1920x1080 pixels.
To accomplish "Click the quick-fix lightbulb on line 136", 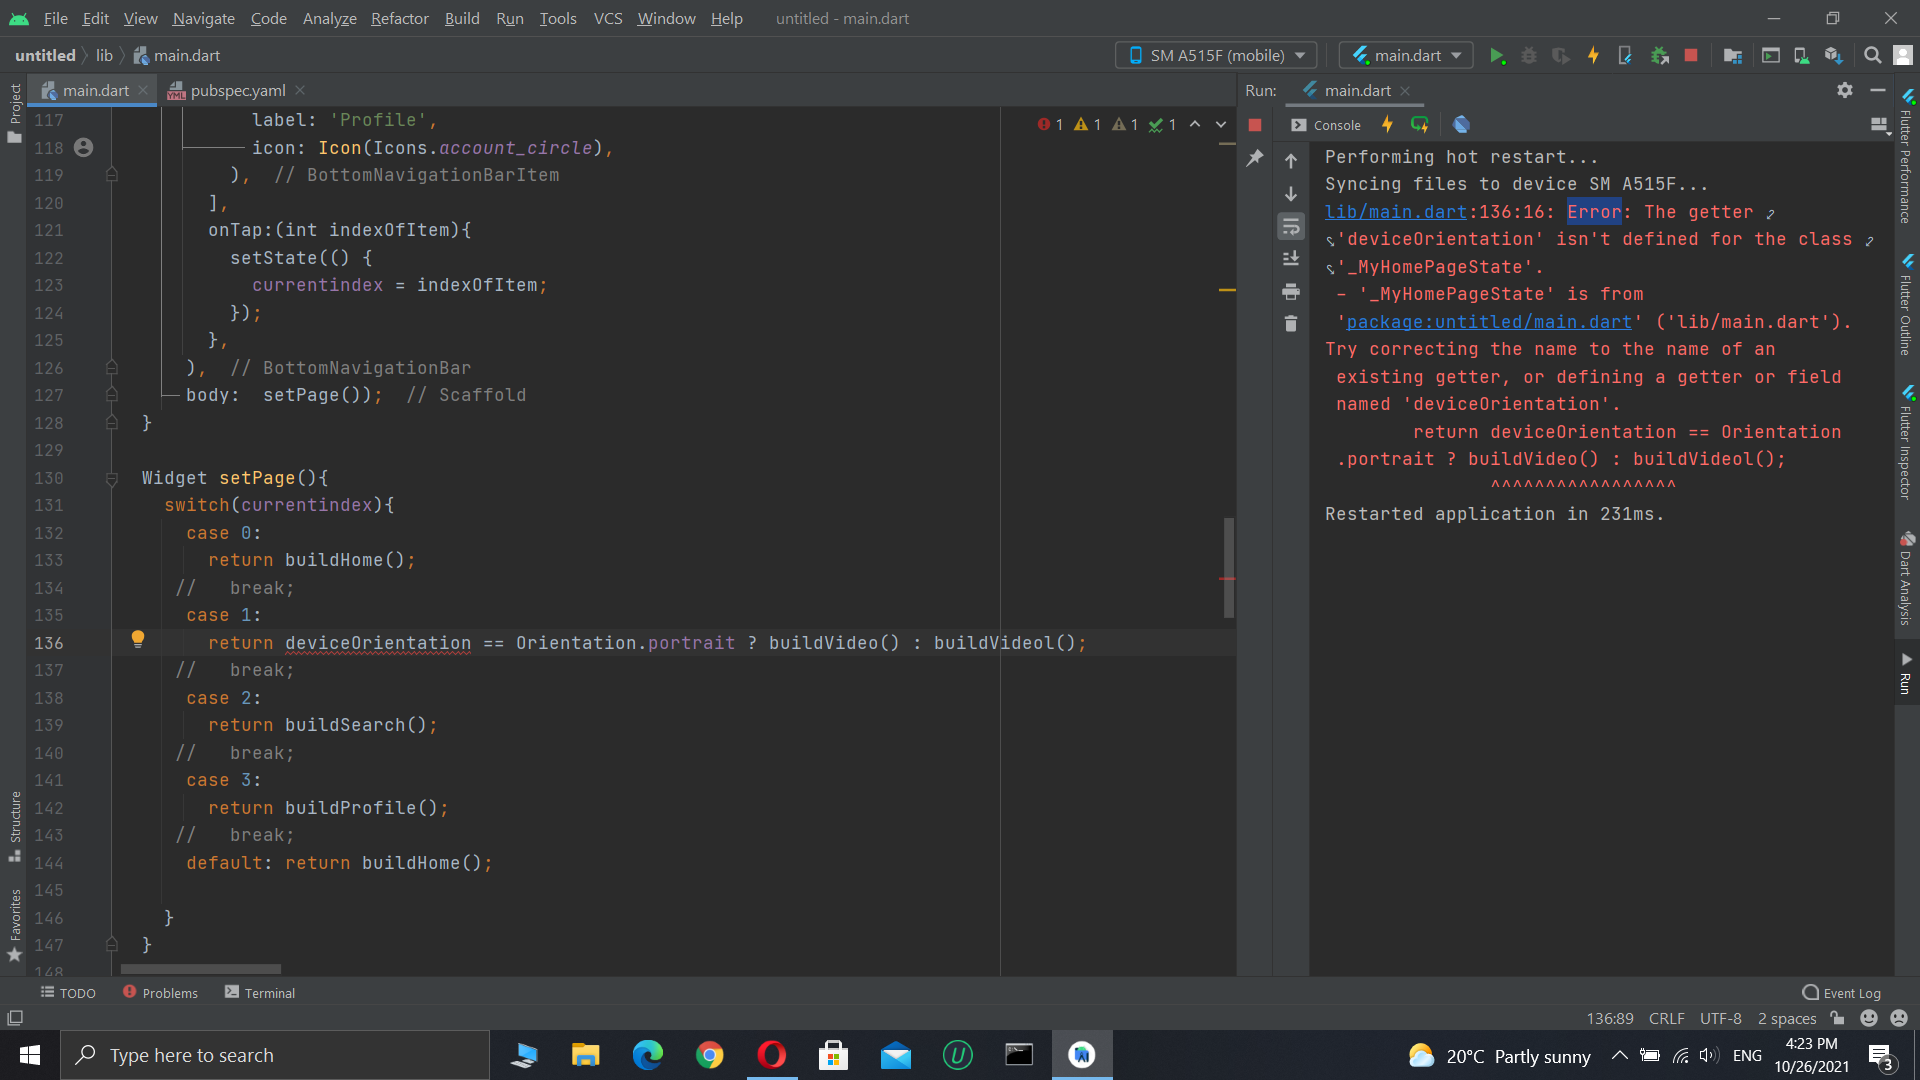I will [x=138, y=640].
